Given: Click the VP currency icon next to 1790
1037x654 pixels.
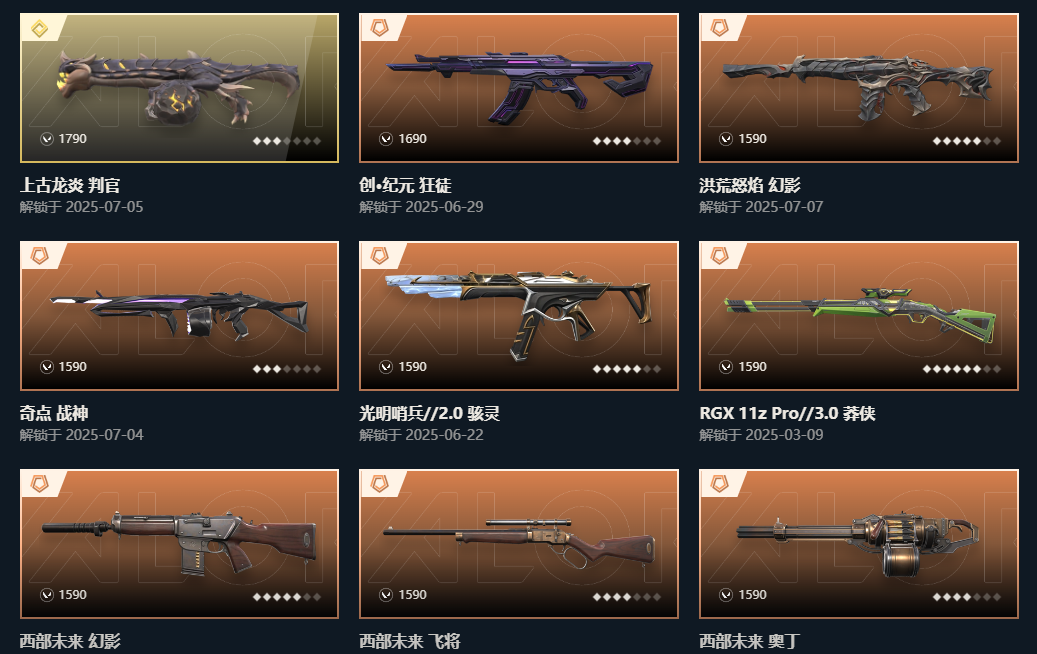Looking at the screenshot, I should 46,139.
